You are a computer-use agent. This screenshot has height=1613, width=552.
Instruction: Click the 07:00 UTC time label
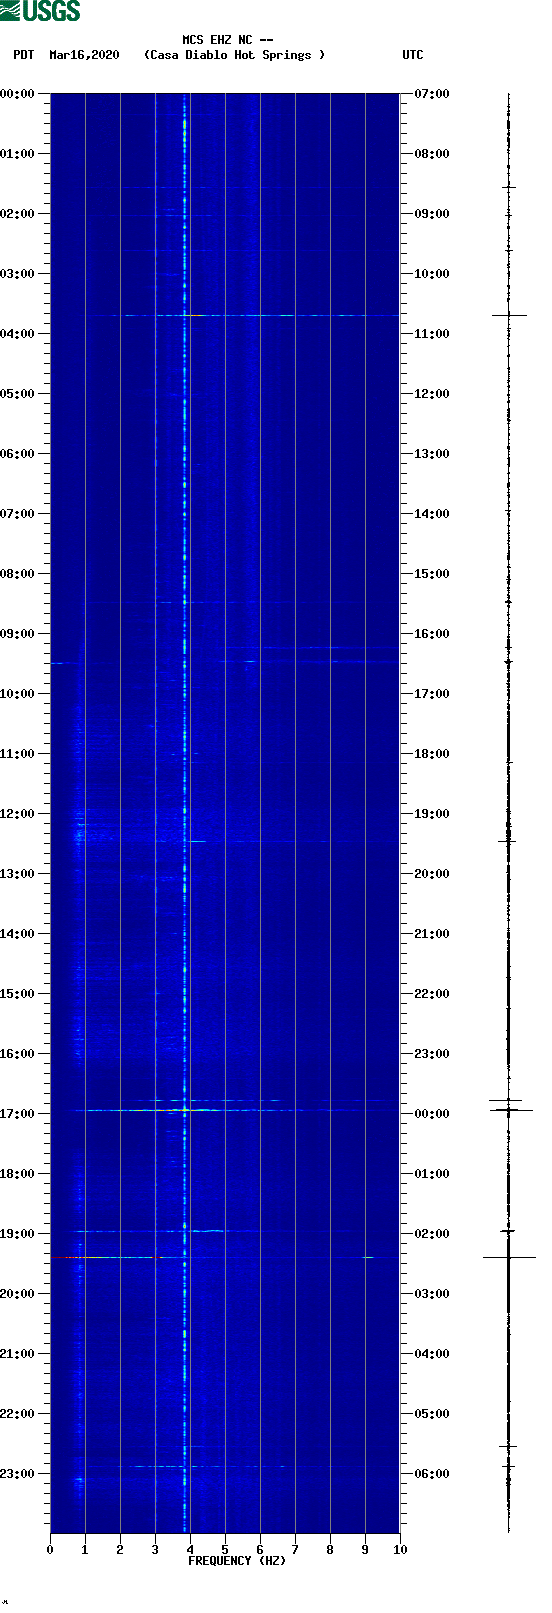pos(432,94)
